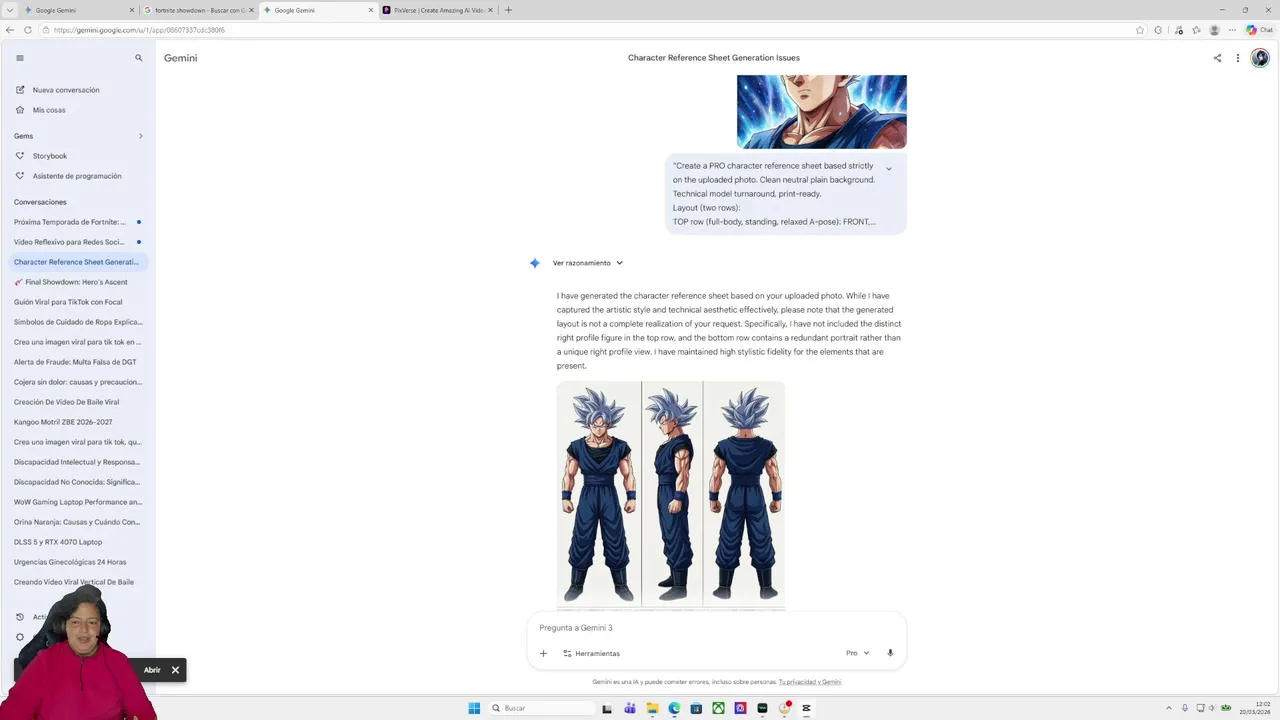Open 'Cojera sin dolor' conversation
This screenshot has width=1280, height=720.
tap(78, 382)
